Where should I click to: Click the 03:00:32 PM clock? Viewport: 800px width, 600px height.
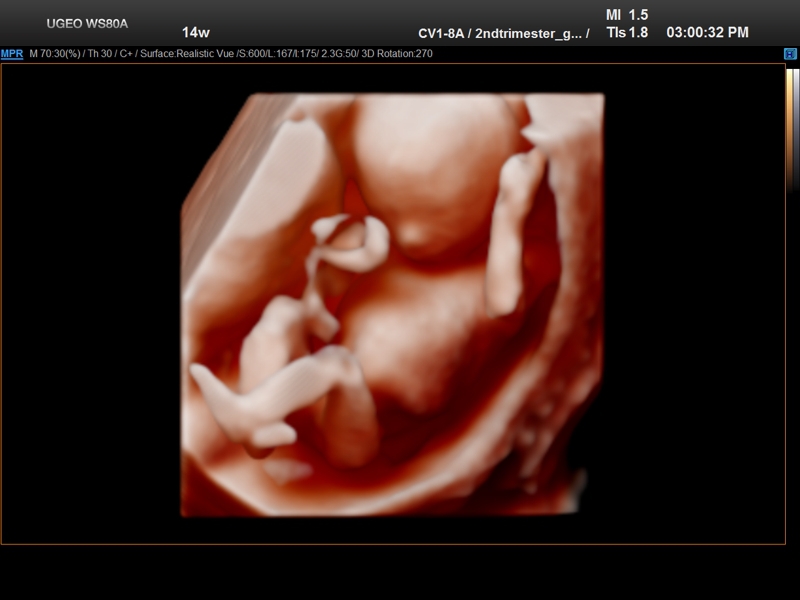point(707,32)
